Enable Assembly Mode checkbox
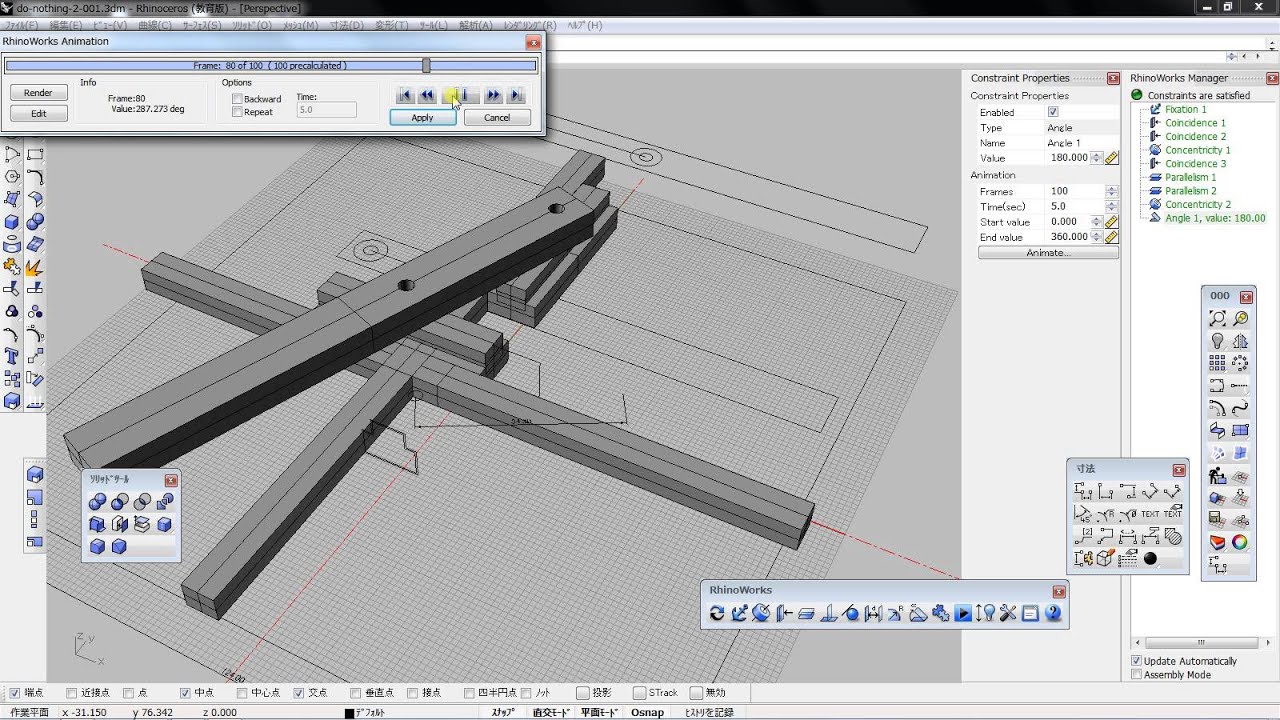 click(1136, 675)
